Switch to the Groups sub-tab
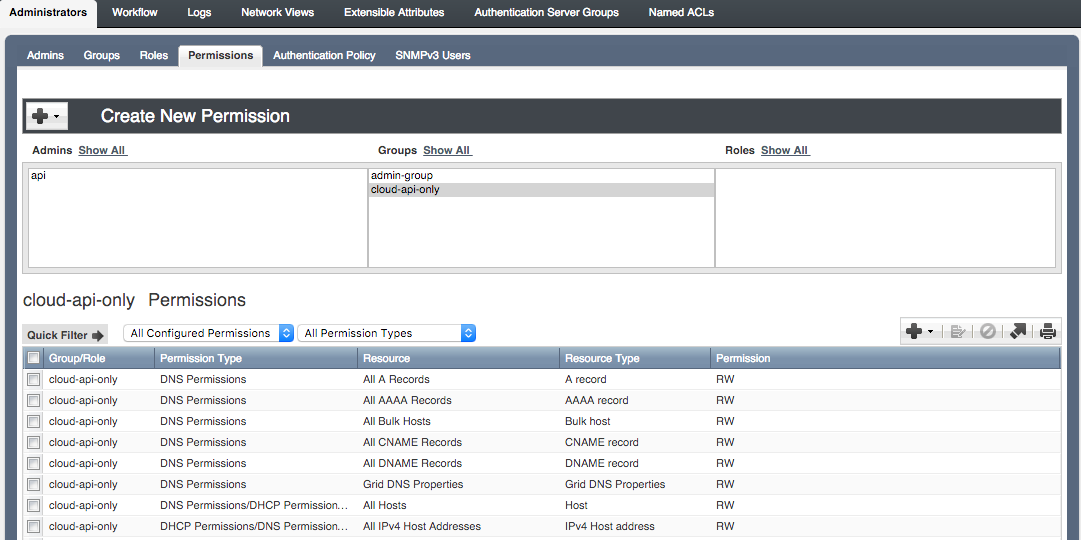1081x540 pixels. tap(102, 55)
